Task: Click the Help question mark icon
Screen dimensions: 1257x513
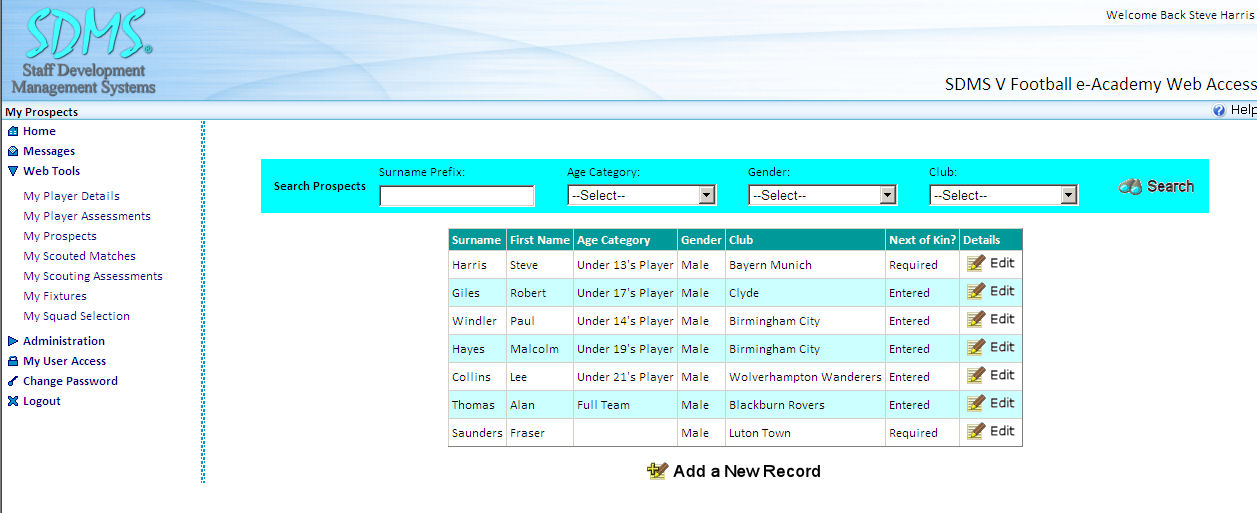Action: [x=1219, y=111]
